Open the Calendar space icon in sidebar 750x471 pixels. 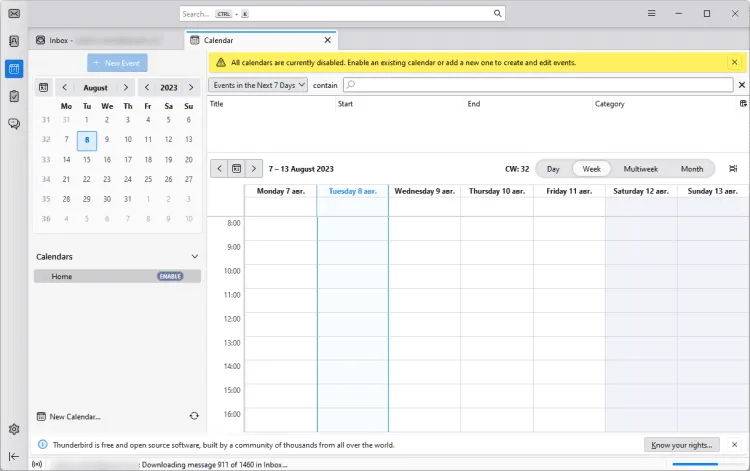point(14,69)
